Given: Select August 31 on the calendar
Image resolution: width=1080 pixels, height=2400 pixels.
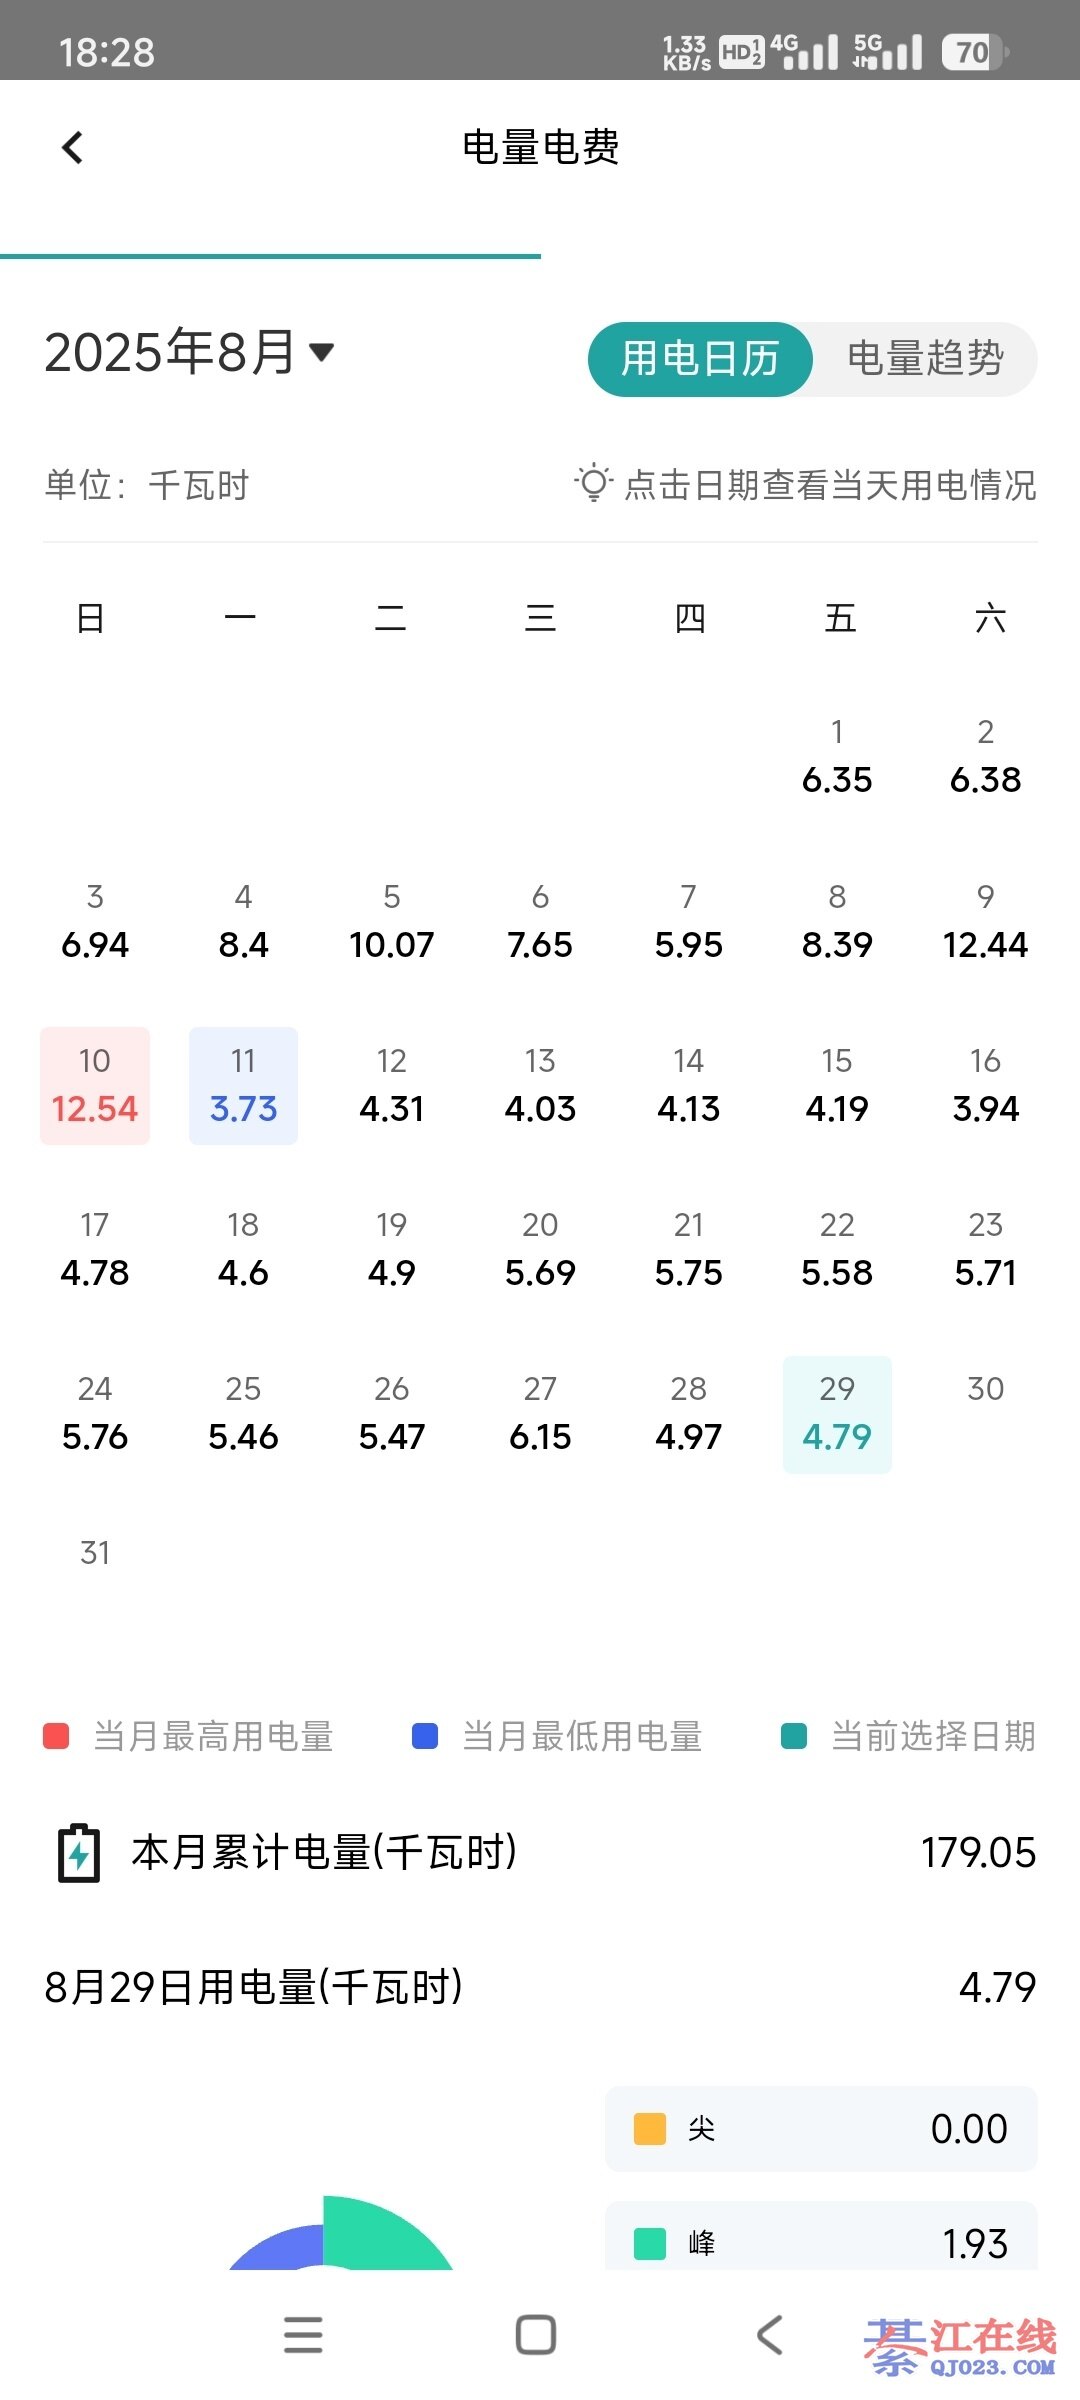Looking at the screenshot, I should coord(95,1553).
